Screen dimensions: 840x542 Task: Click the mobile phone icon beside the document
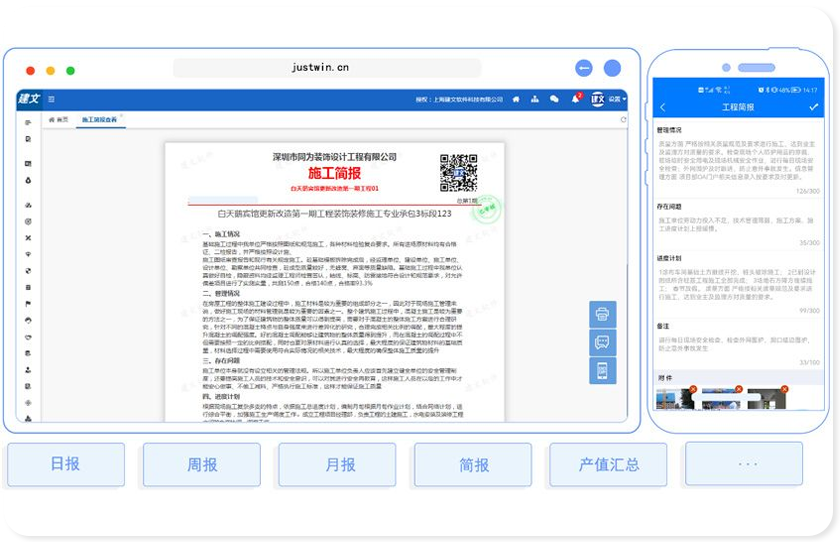pos(603,370)
